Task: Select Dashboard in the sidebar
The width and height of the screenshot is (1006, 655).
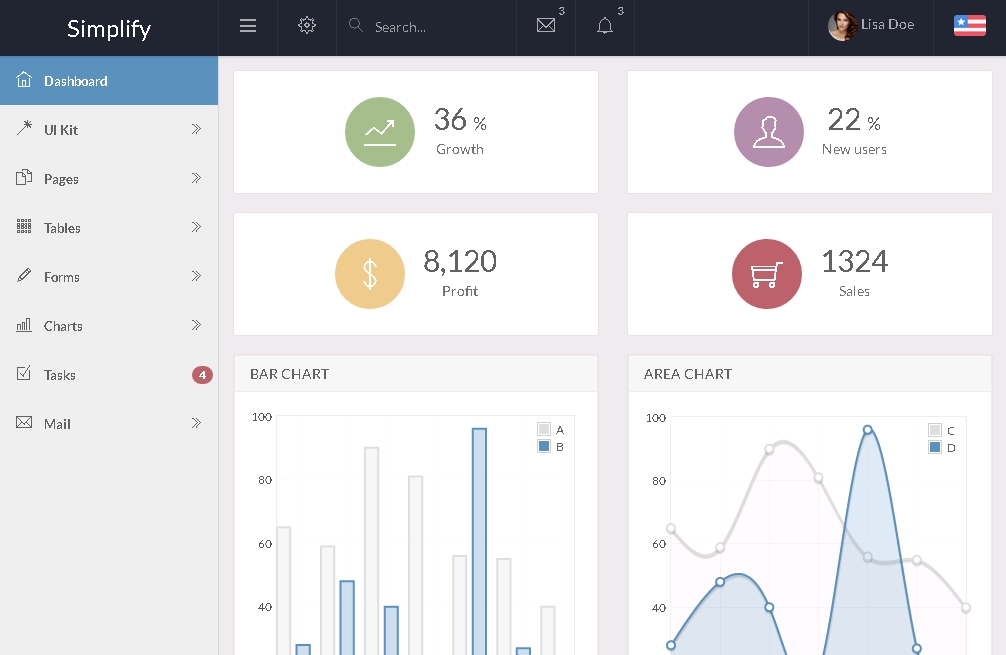Action: click(x=108, y=81)
